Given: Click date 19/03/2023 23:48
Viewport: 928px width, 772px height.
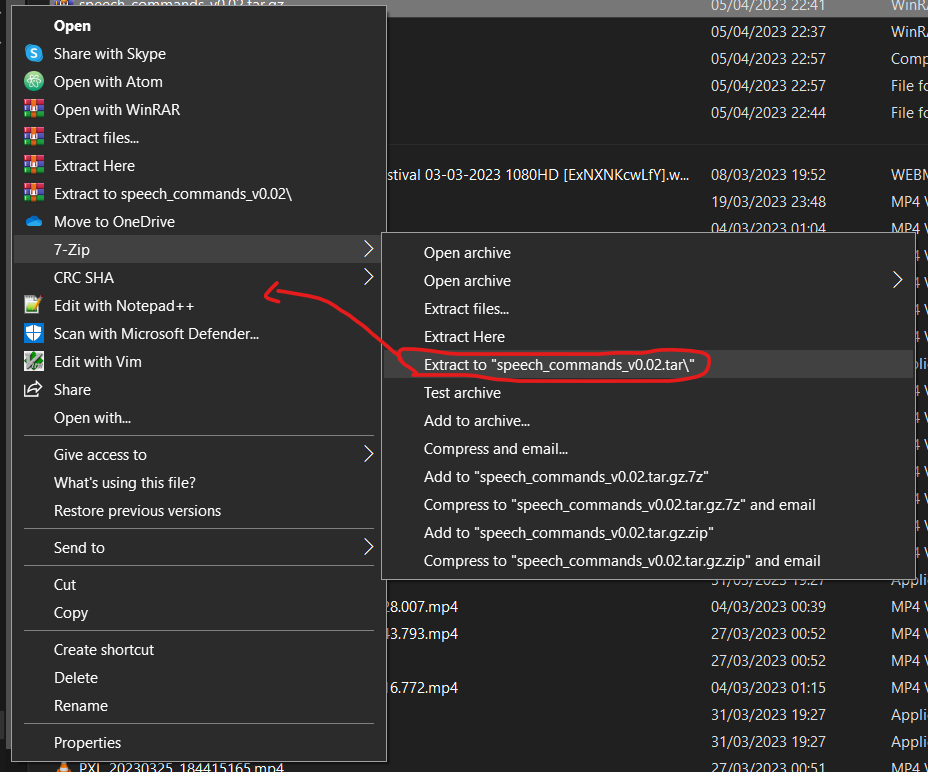Looking at the screenshot, I should click(x=768, y=202).
